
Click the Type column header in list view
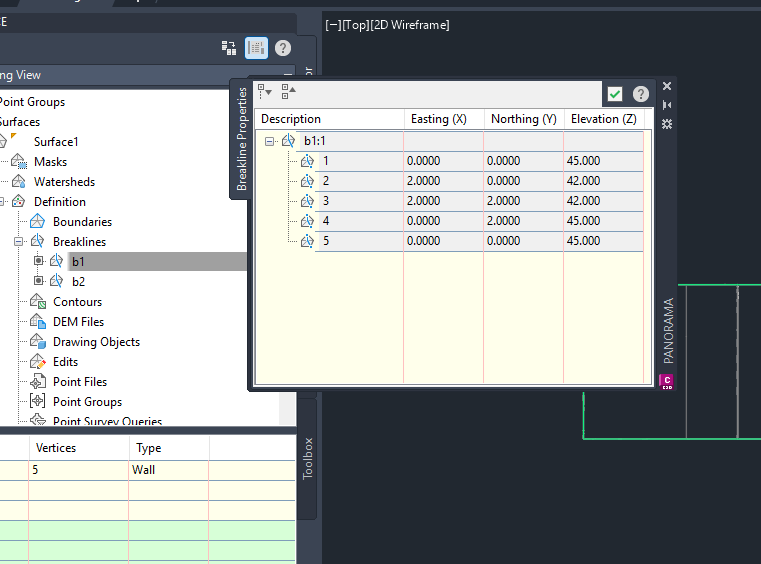pyautogui.click(x=169, y=448)
